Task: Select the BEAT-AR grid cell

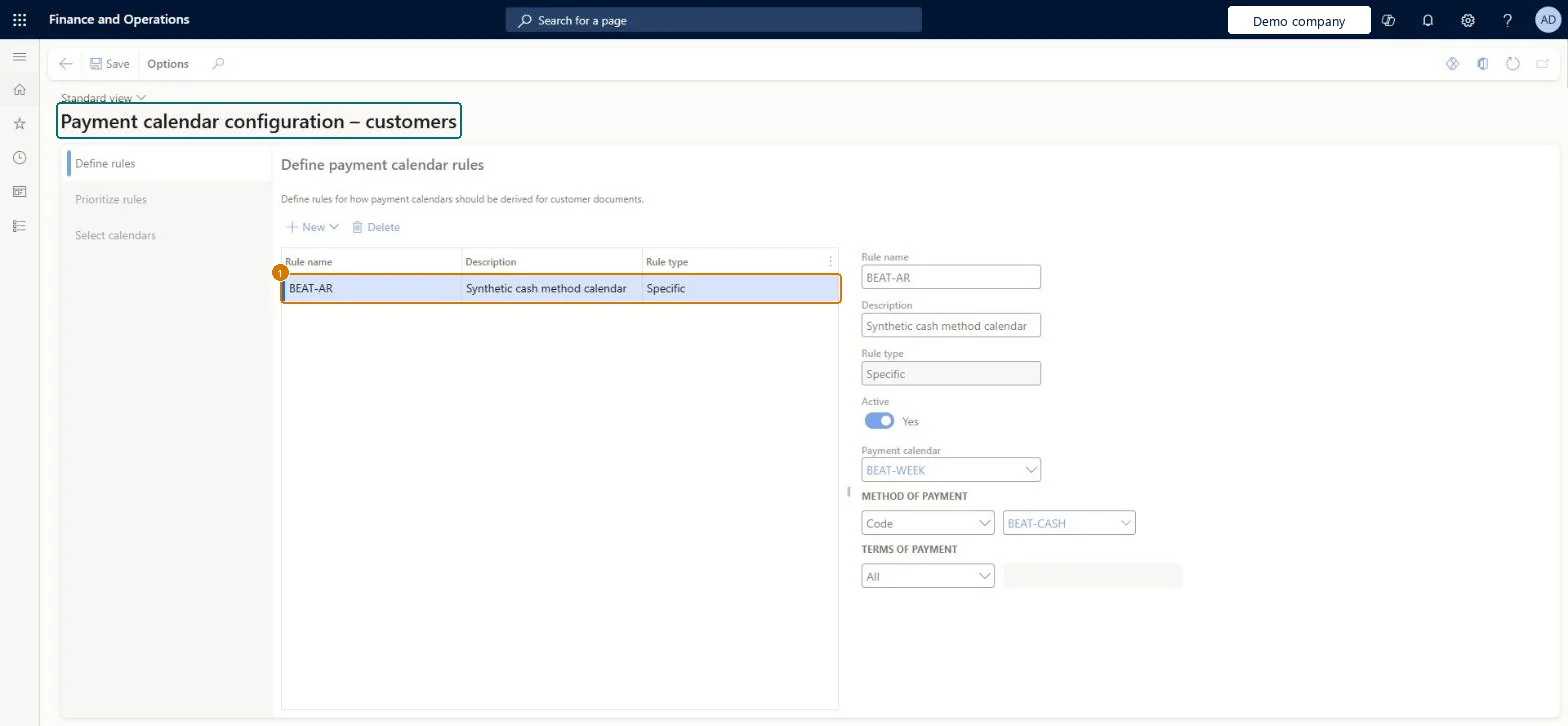Action: (x=372, y=288)
